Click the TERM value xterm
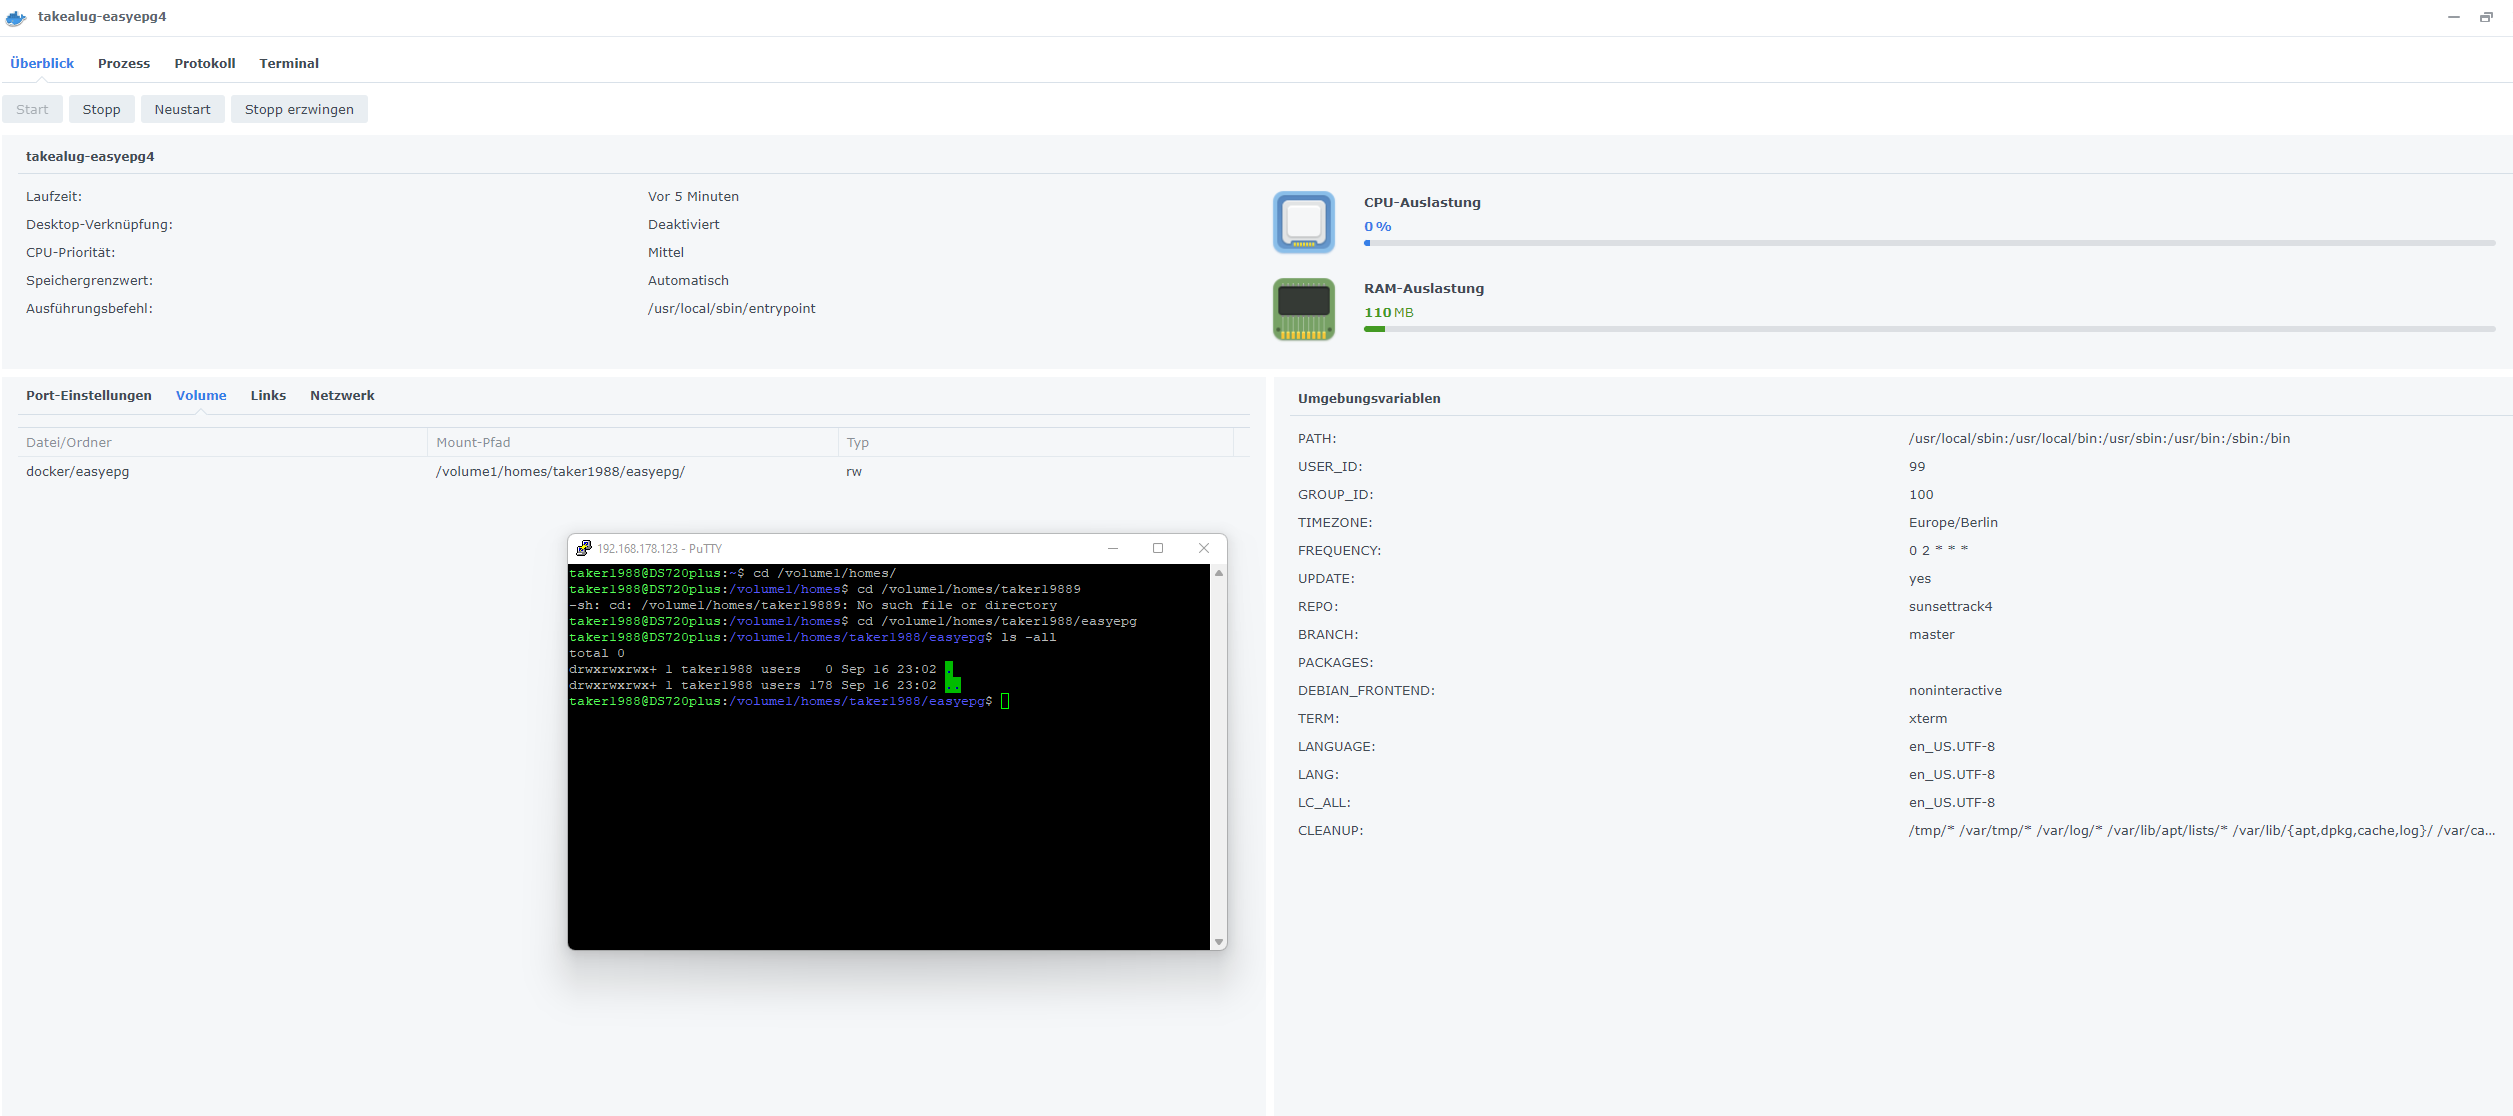2513x1116 pixels. [1927, 718]
